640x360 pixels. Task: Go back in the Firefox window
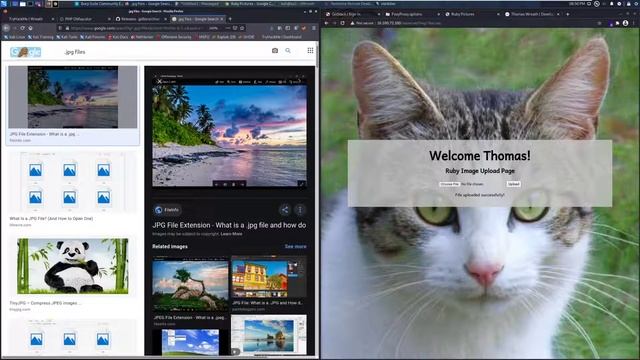(6, 28)
